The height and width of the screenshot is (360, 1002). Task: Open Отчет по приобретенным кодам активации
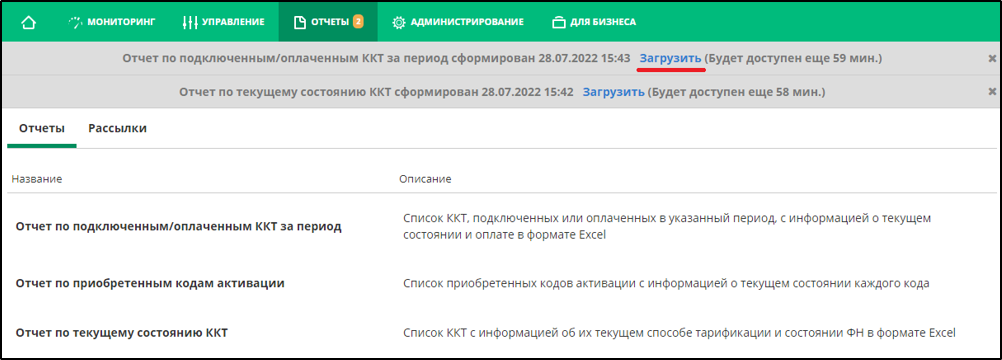tap(150, 283)
